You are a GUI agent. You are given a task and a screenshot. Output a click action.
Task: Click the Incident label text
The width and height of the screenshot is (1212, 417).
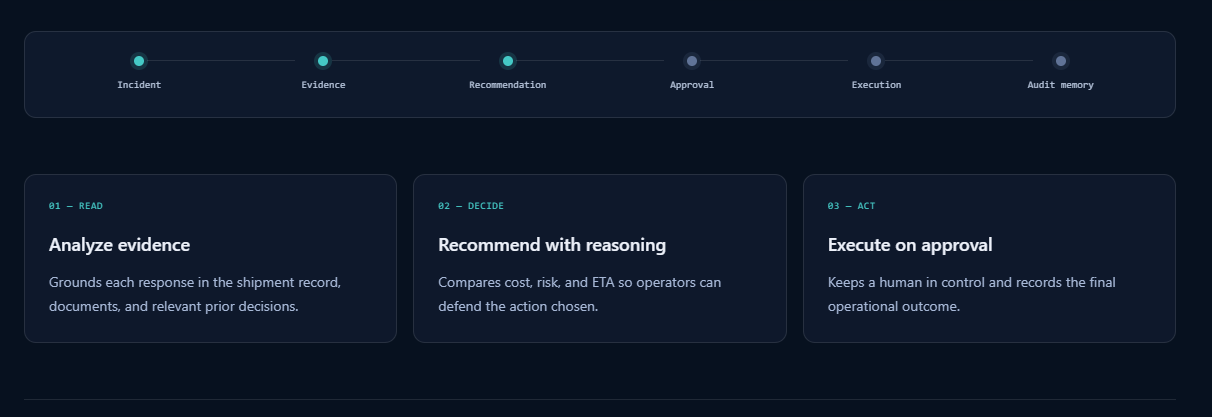139,85
